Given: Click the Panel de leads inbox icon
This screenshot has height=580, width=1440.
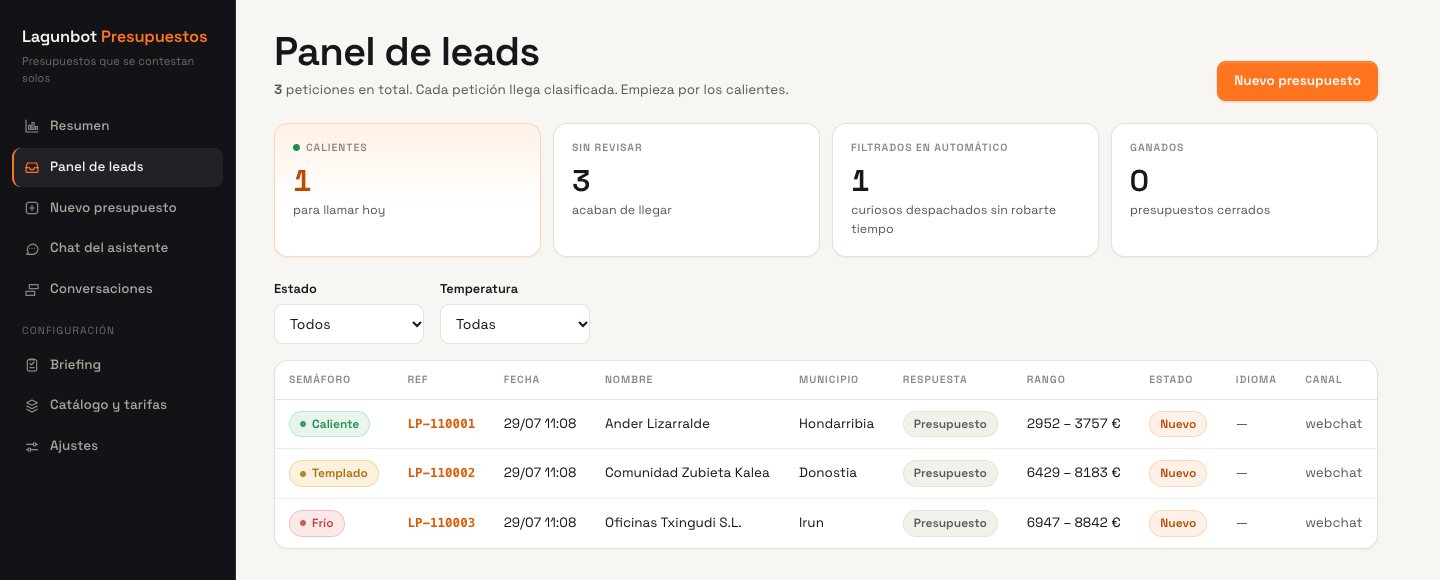Looking at the screenshot, I should [x=32, y=167].
